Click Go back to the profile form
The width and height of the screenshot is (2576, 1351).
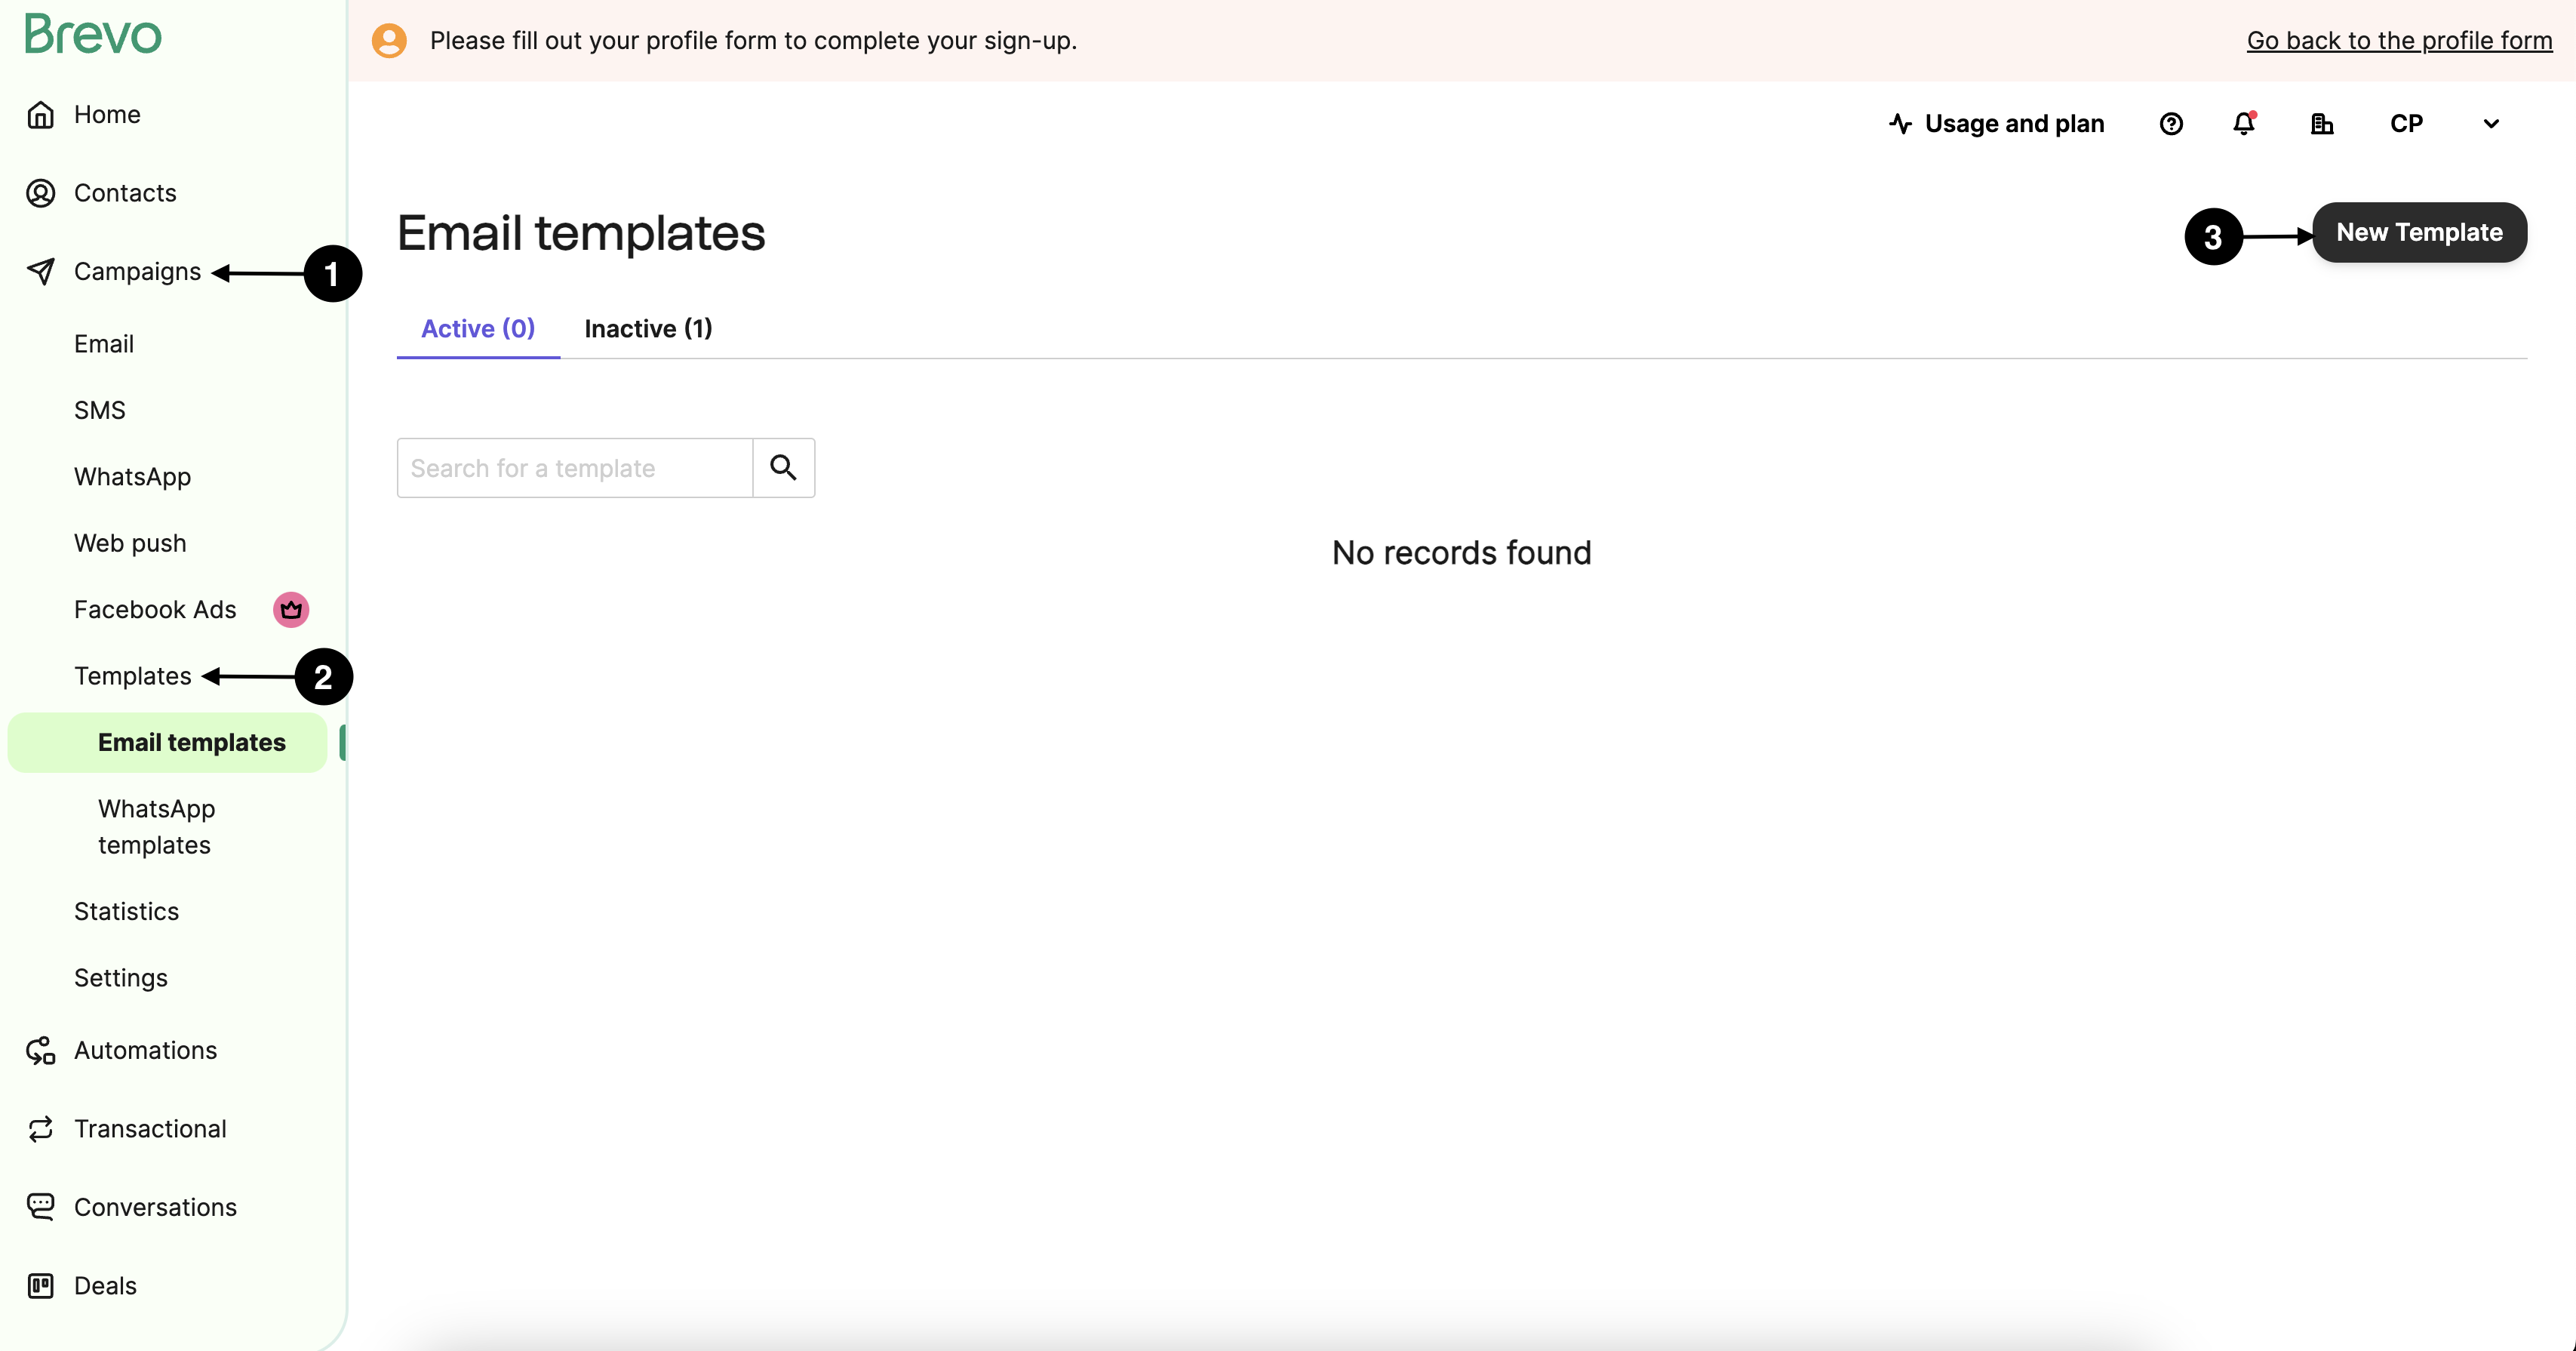pos(2399,41)
